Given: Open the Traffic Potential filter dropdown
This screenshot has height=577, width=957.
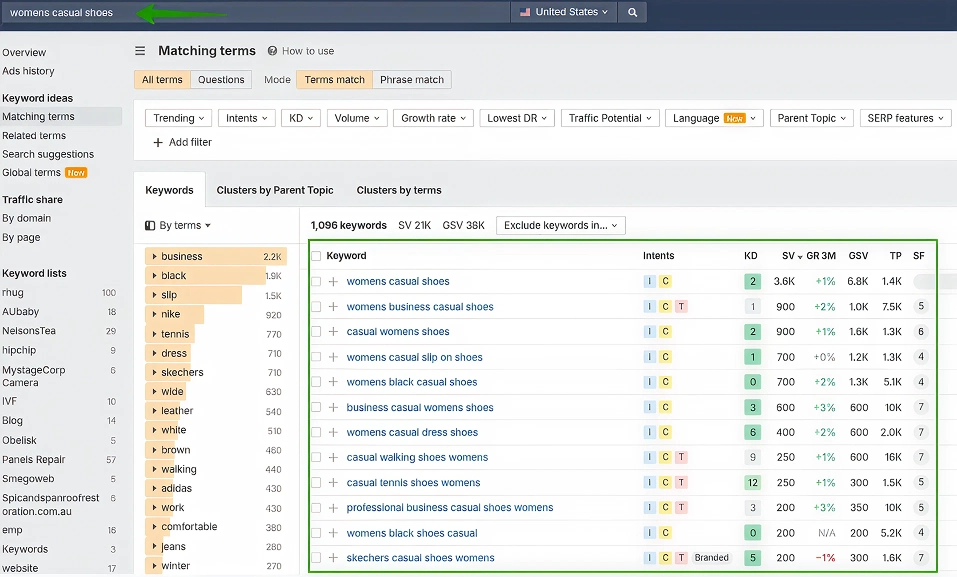Looking at the screenshot, I should [610, 118].
